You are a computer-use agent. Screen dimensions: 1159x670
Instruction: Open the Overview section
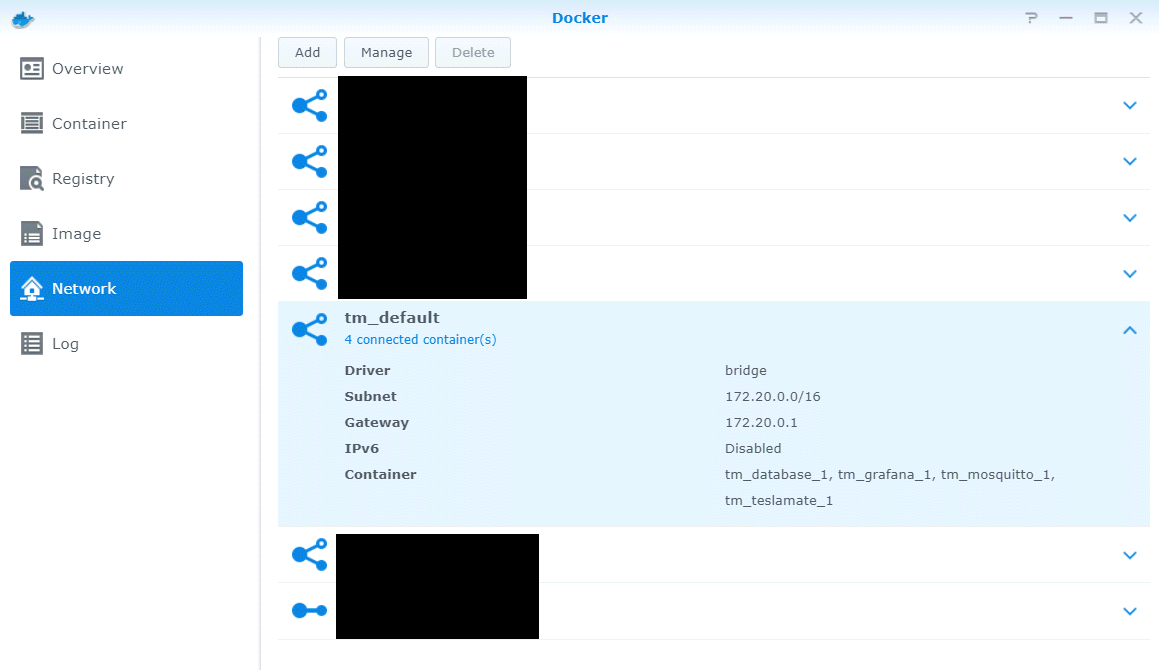click(126, 69)
